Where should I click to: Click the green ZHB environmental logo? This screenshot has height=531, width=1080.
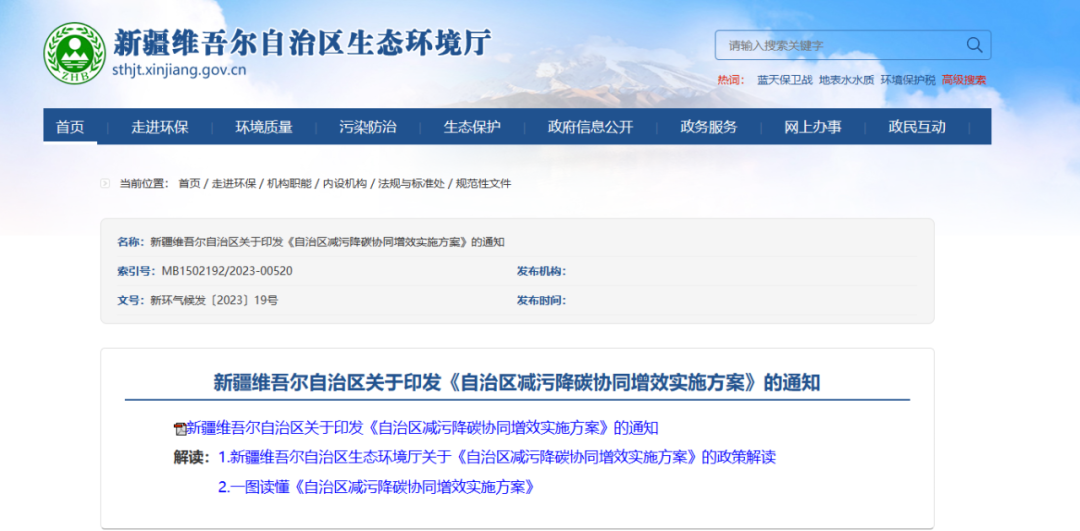tap(74, 54)
